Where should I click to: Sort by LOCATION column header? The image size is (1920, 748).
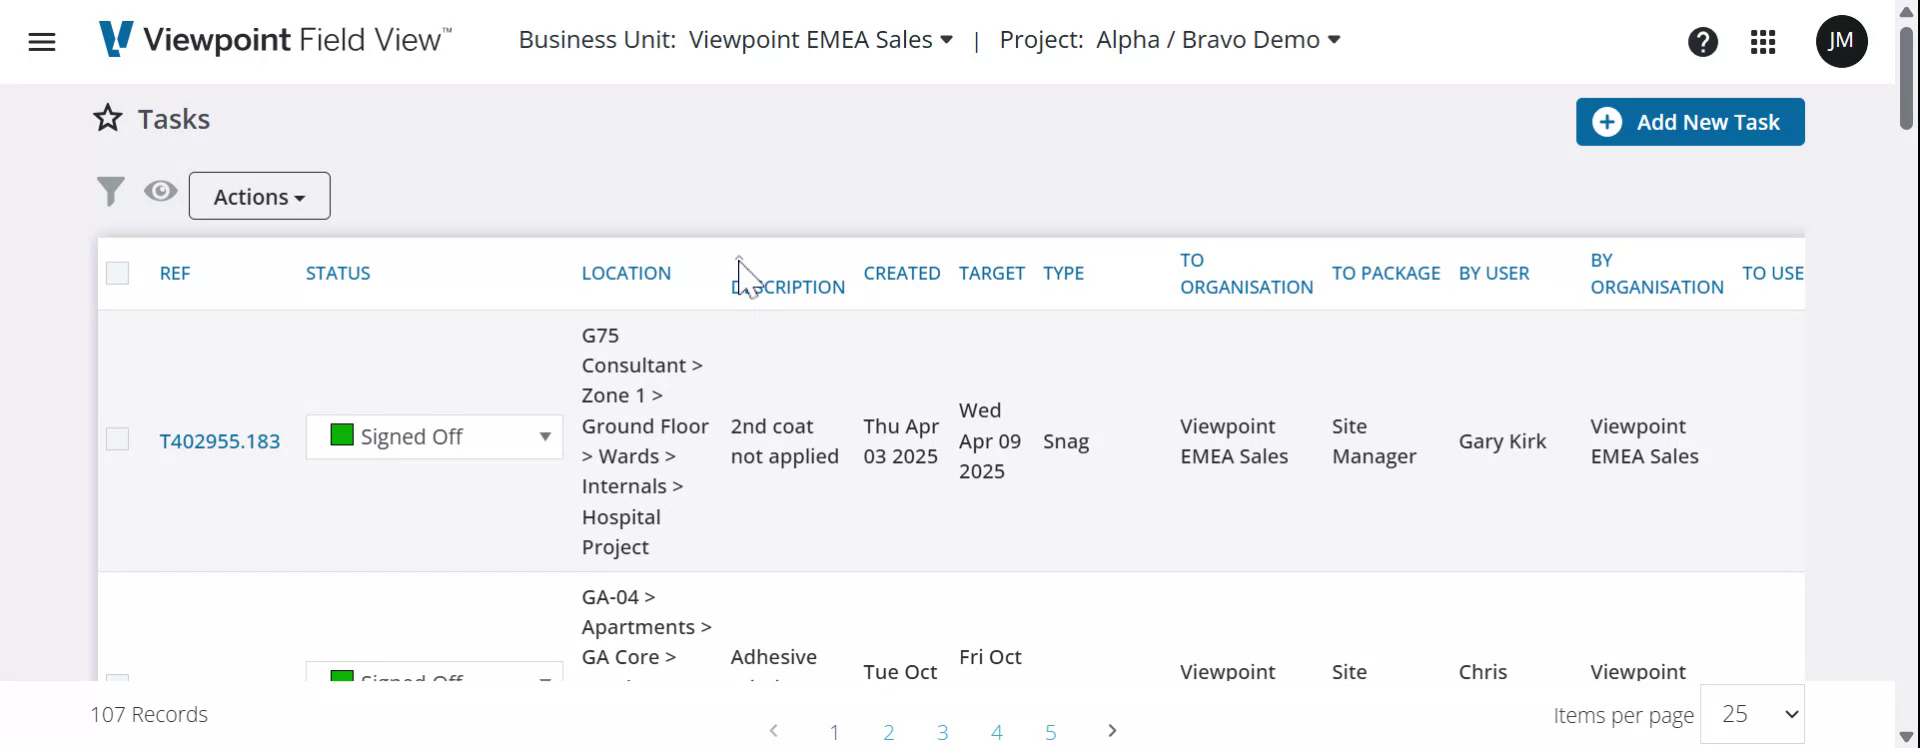pos(626,273)
